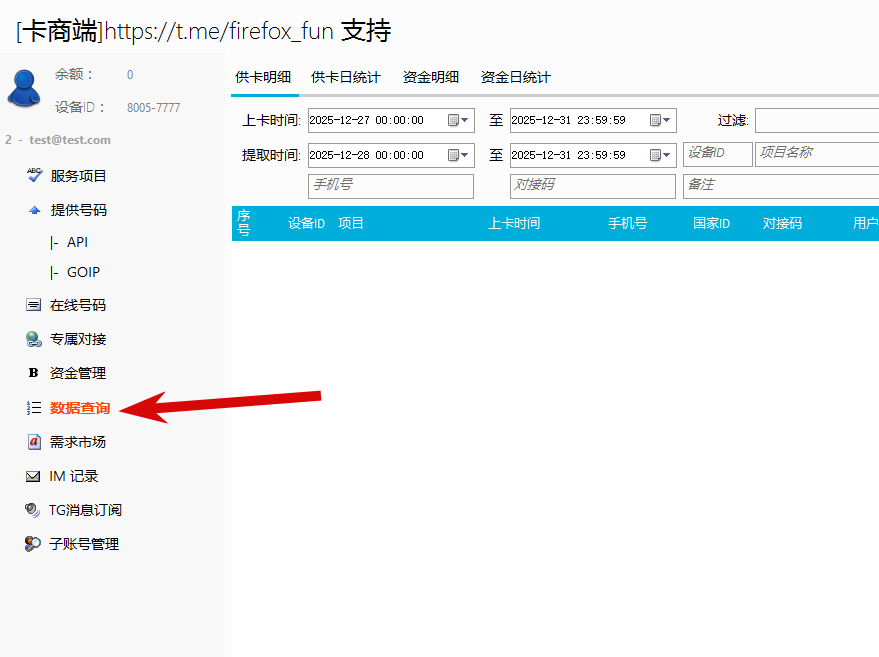Switch to the 供卡明细 tab
Image resolution: width=879 pixels, height=657 pixels.
coord(263,77)
